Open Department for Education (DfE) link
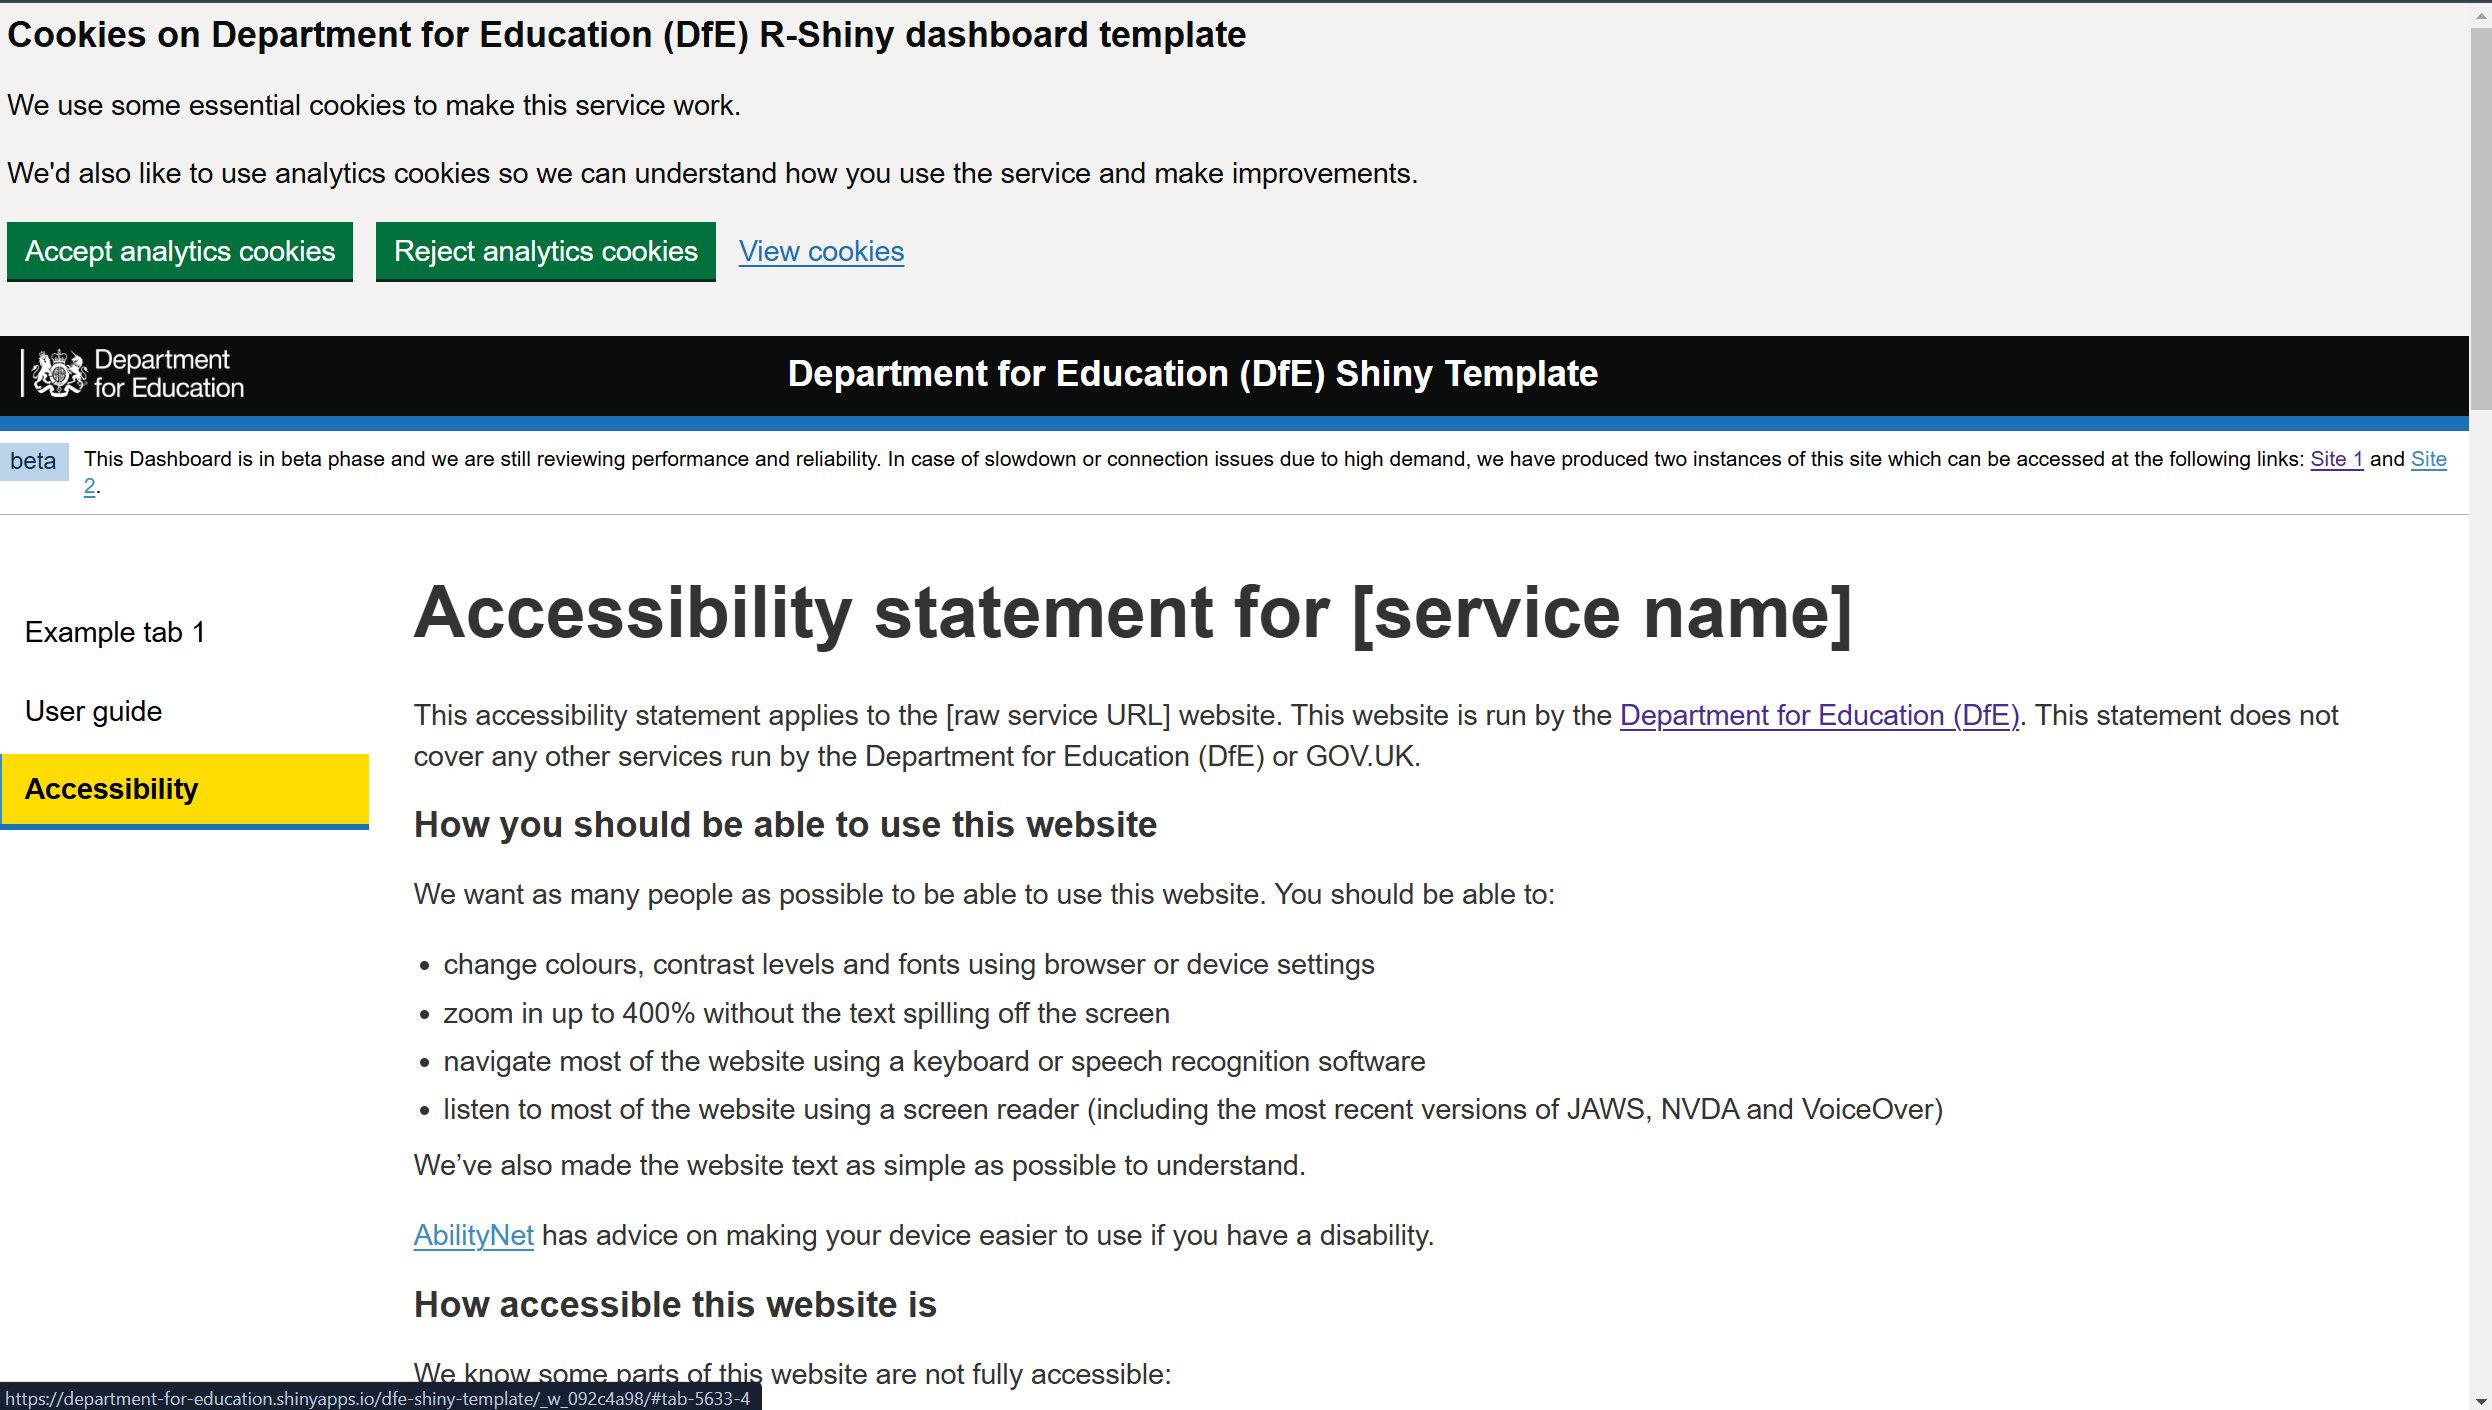Screen dimensions: 2492x1410 click(x=1819, y=715)
